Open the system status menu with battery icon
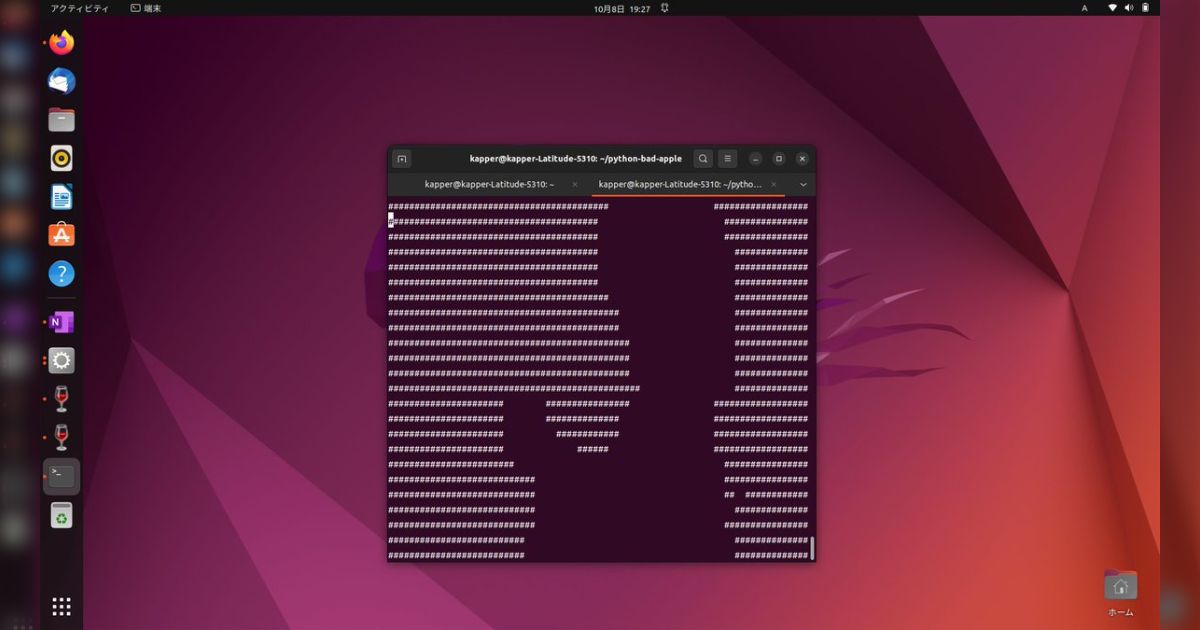The width and height of the screenshot is (1200, 630). [x=1143, y=8]
